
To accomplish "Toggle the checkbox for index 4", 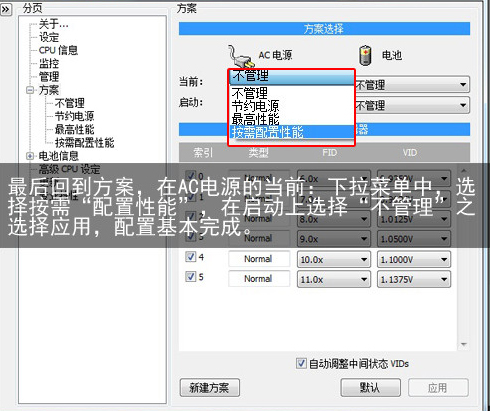I will (x=190, y=257).
